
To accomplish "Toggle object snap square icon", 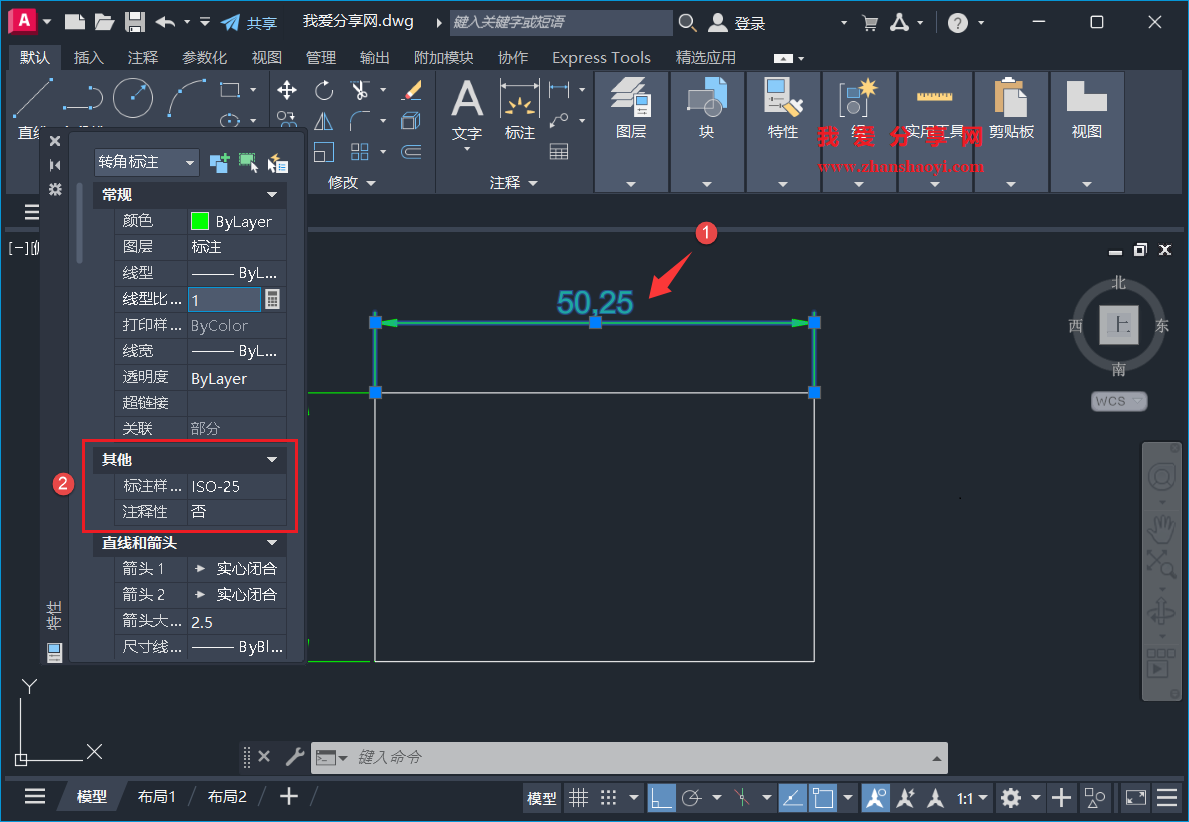I will [823, 797].
